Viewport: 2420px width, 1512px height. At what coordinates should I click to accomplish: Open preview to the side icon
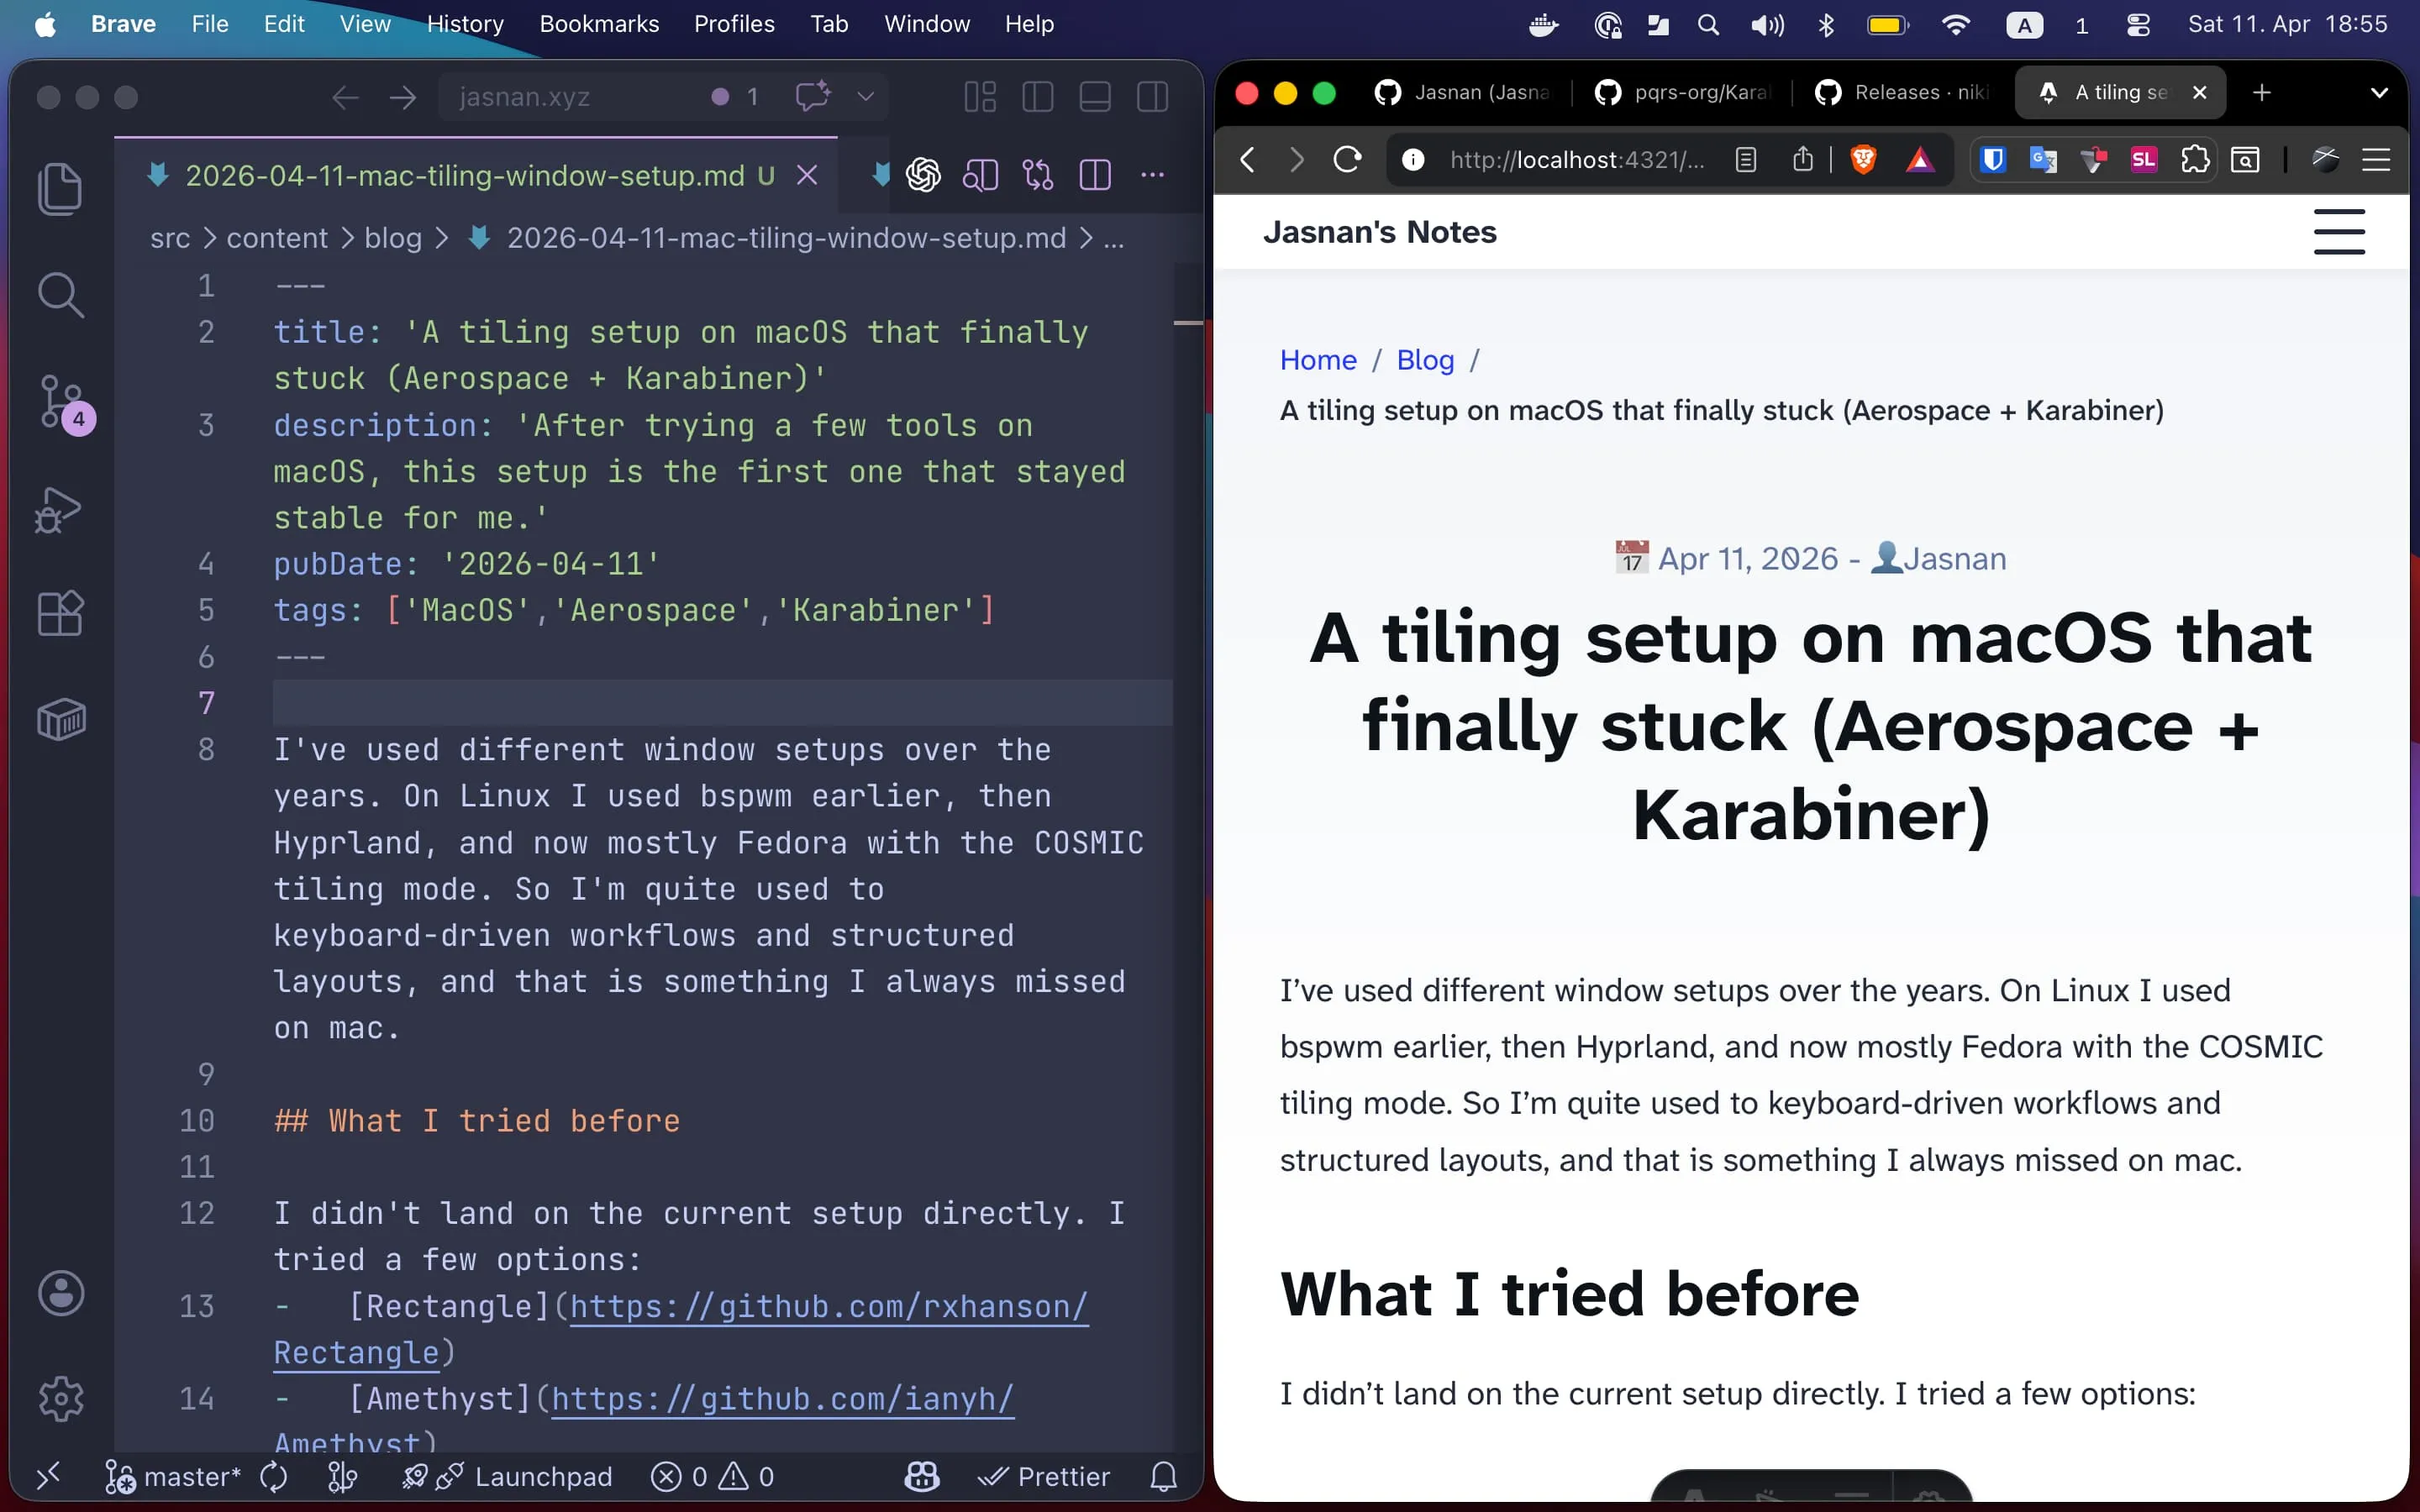click(x=981, y=175)
